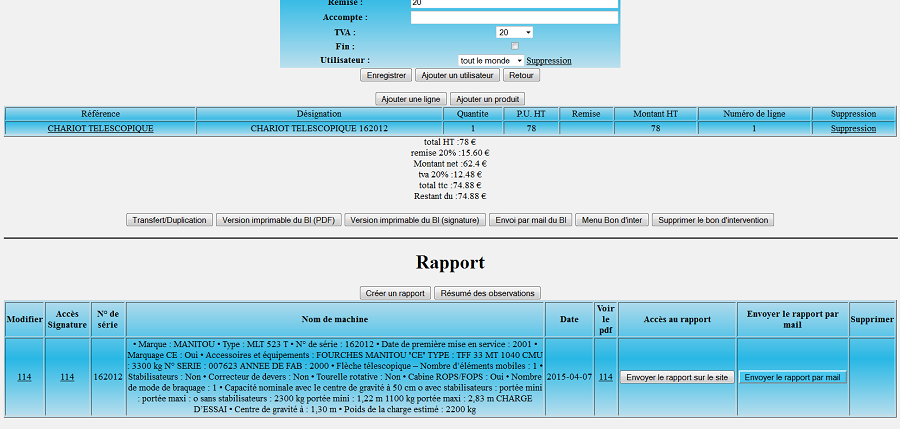Click Envoyer le rapport sur le site
The width and height of the screenshot is (900, 429).
coord(677,377)
